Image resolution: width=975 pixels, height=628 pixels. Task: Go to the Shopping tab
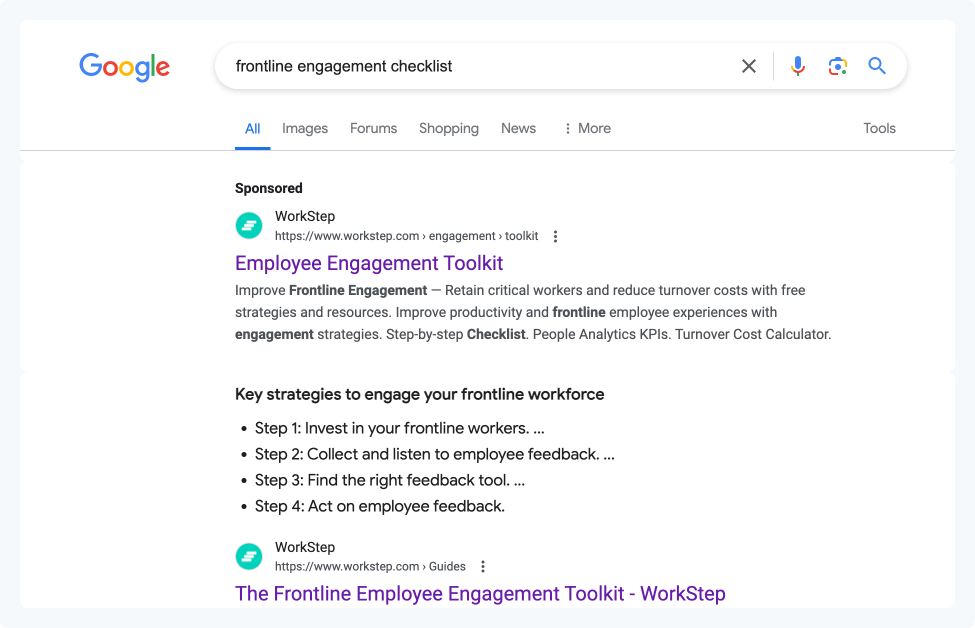[x=448, y=129]
